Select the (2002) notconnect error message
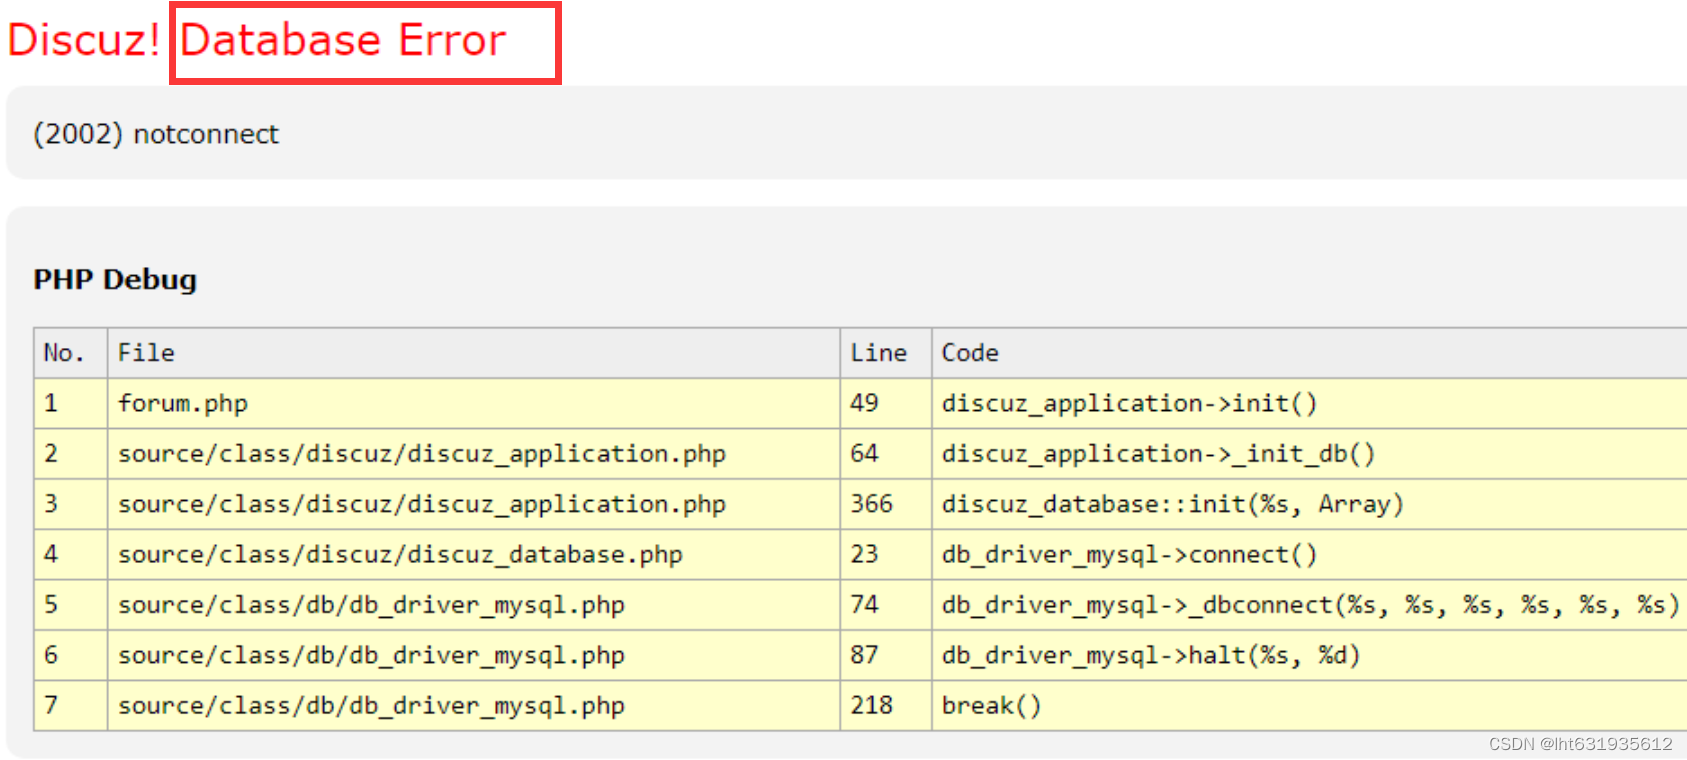This screenshot has height=760, width=1687. (156, 134)
